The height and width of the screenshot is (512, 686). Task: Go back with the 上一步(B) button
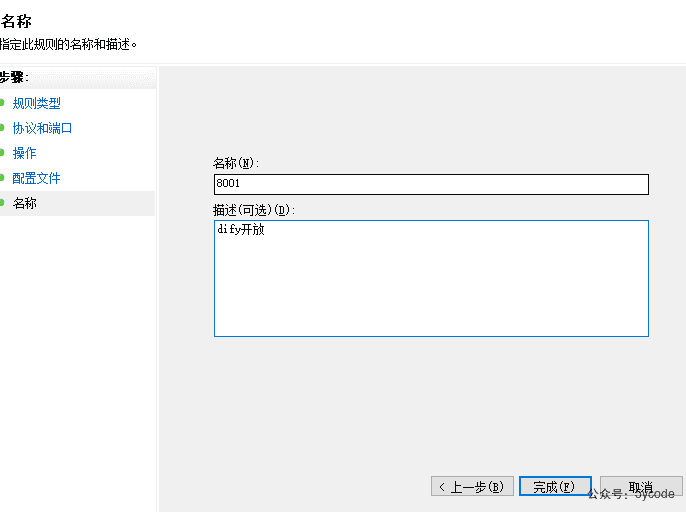(x=472, y=486)
